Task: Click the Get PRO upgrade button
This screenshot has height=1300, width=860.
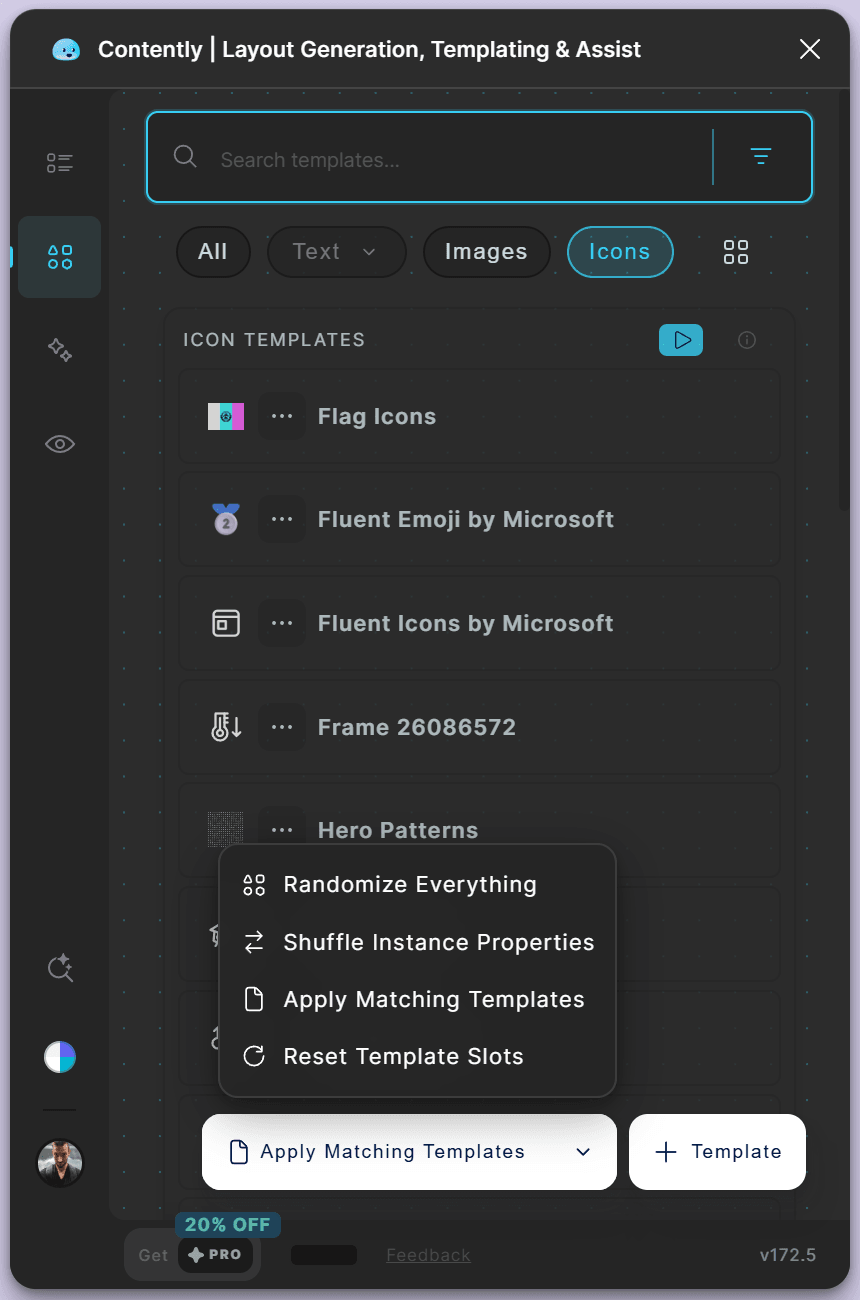Action: point(192,1255)
